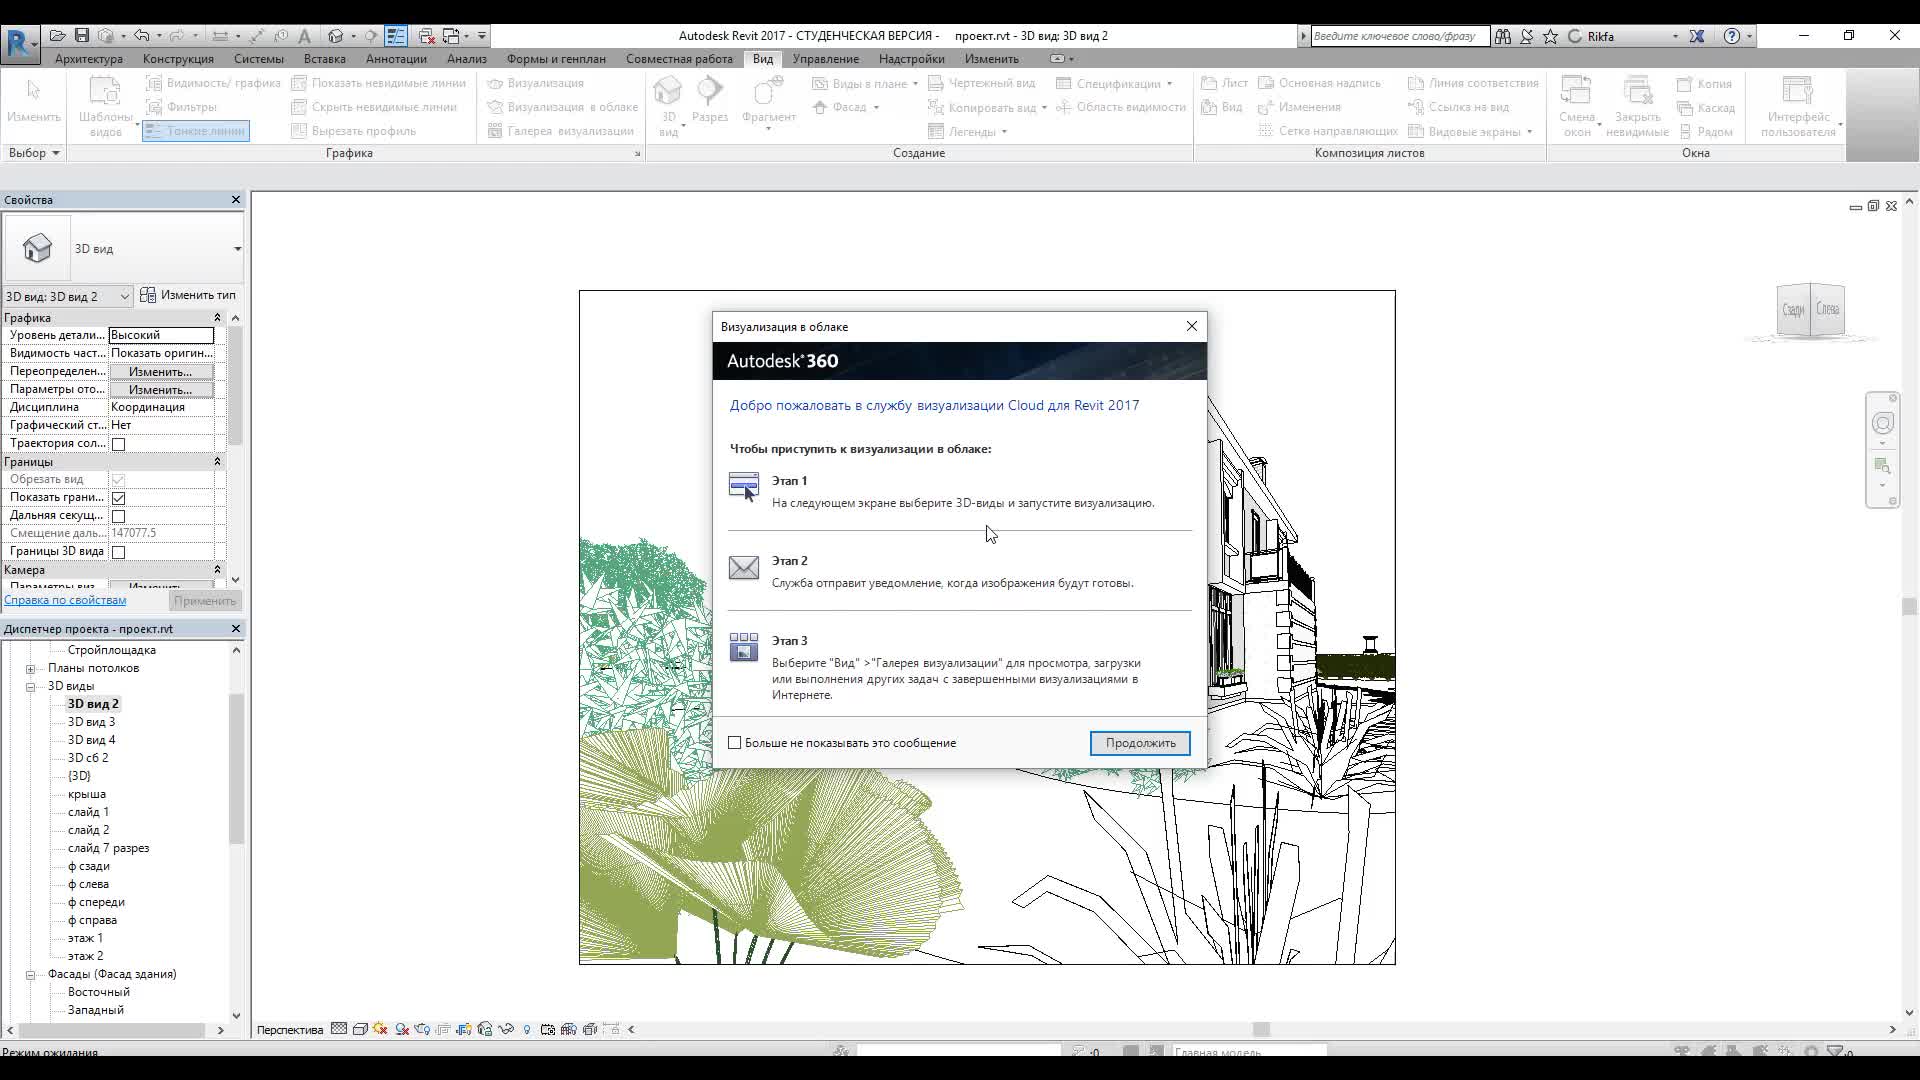This screenshot has width=1920, height=1080.
Task: Click the help question mark icon
Action: point(1732,36)
